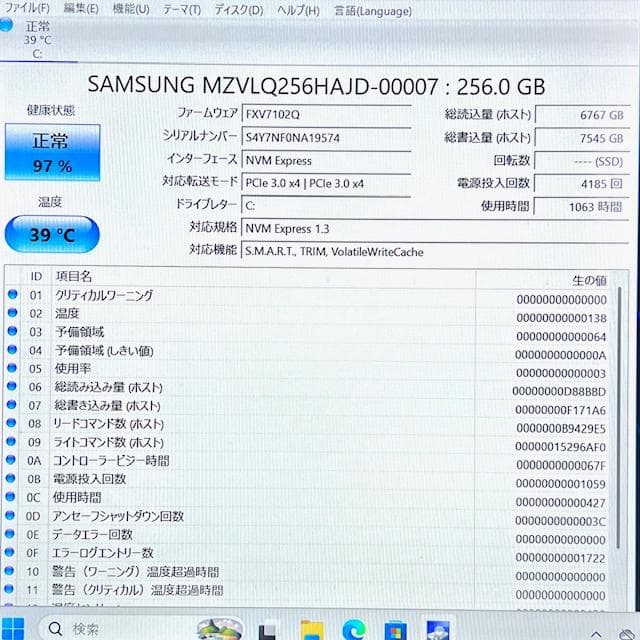The width and height of the screenshot is (640, 640).
Task: Click power-on count value 4185 回
Action: point(582,184)
